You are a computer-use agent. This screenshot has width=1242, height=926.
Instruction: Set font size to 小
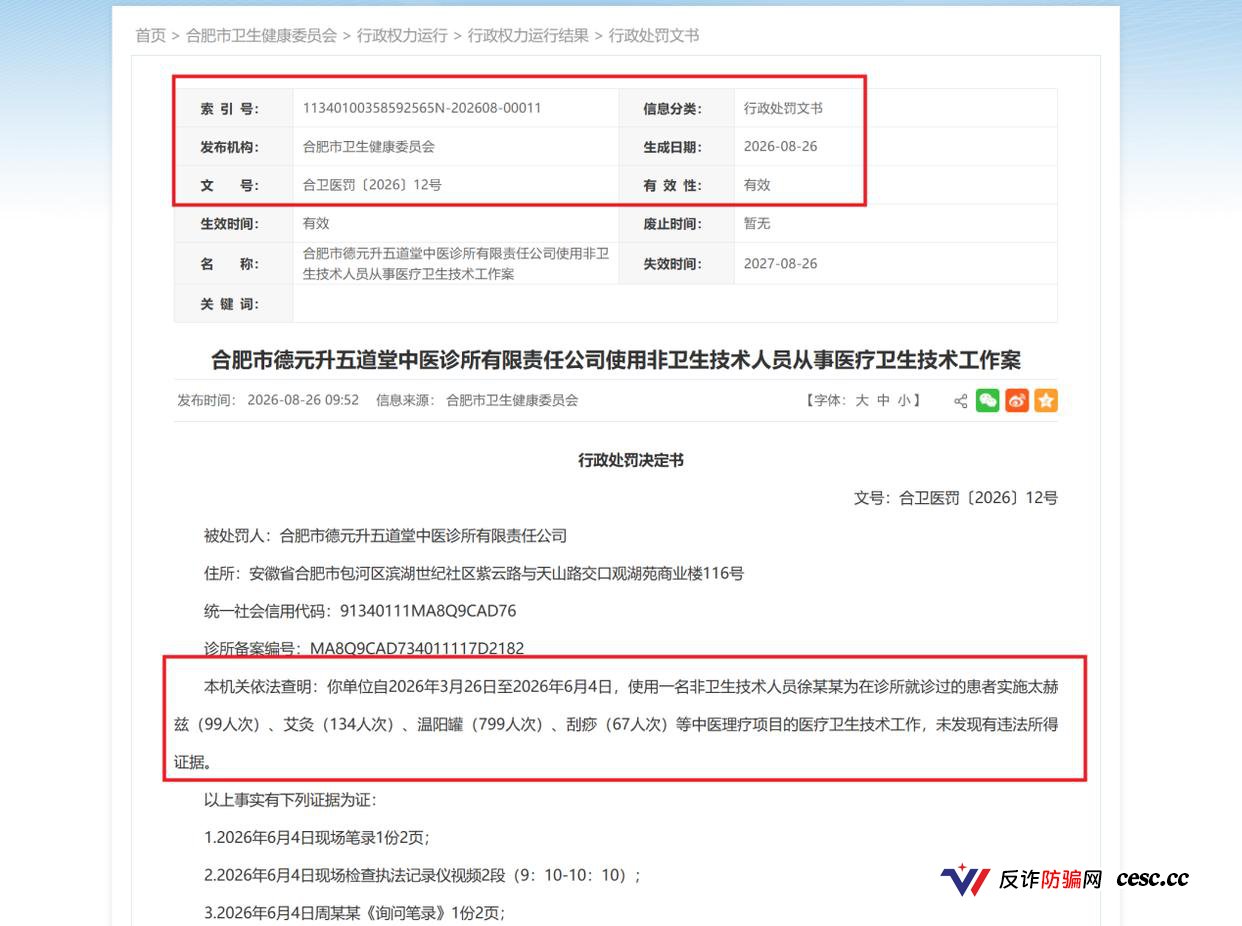[904, 400]
